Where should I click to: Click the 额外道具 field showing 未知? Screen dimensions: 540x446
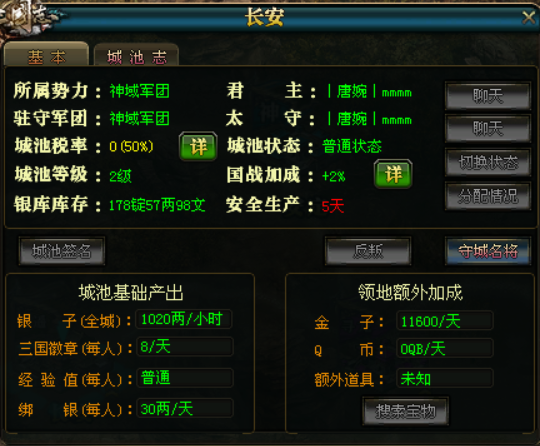pyautogui.click(x=445, y=378)
